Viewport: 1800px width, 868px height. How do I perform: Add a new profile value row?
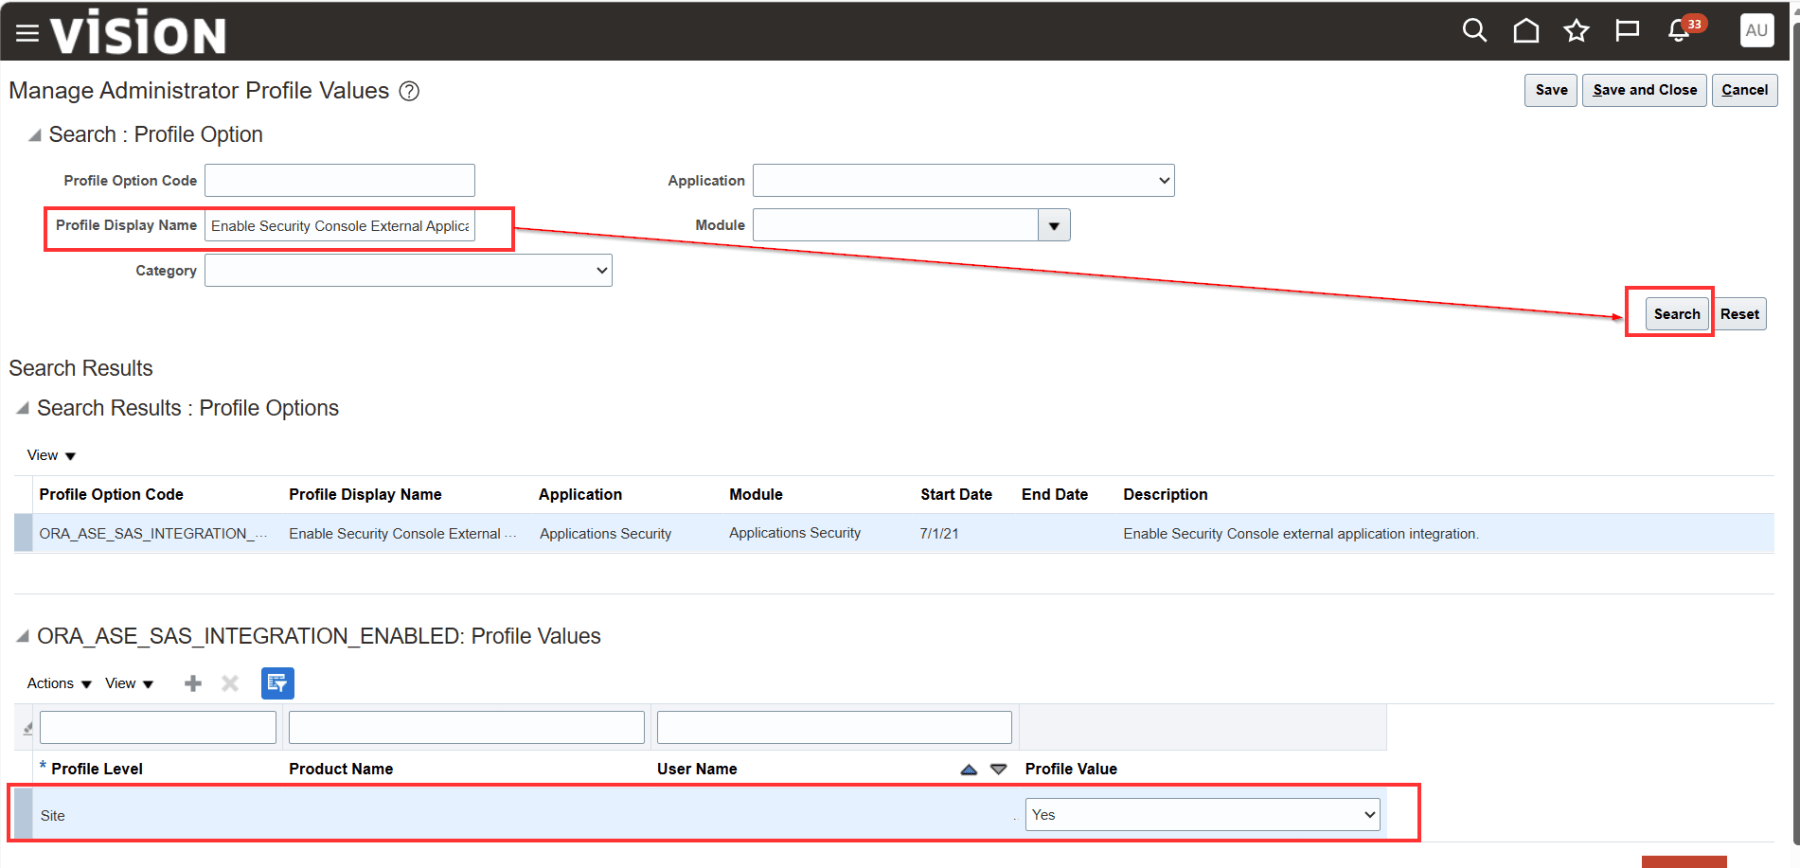193,683
